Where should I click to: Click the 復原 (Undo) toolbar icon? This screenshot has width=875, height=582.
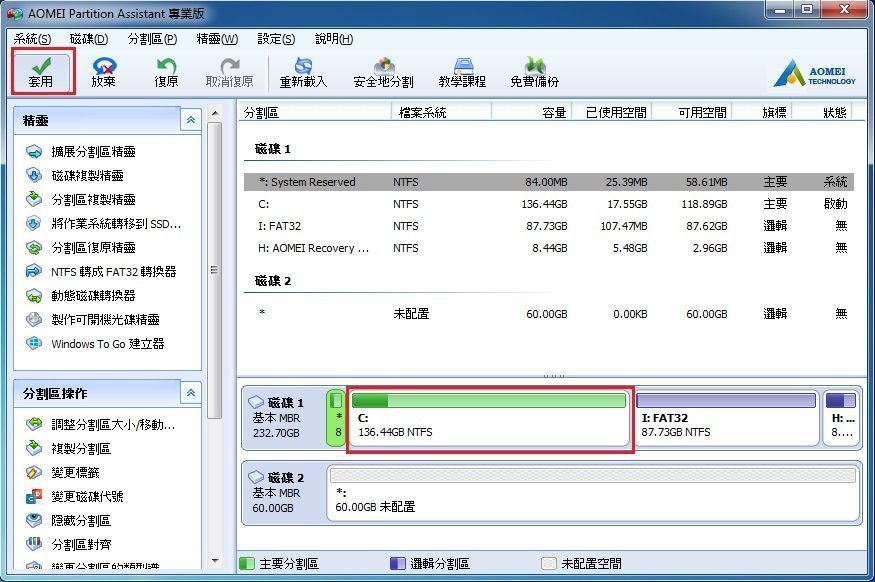coord(166,71)
